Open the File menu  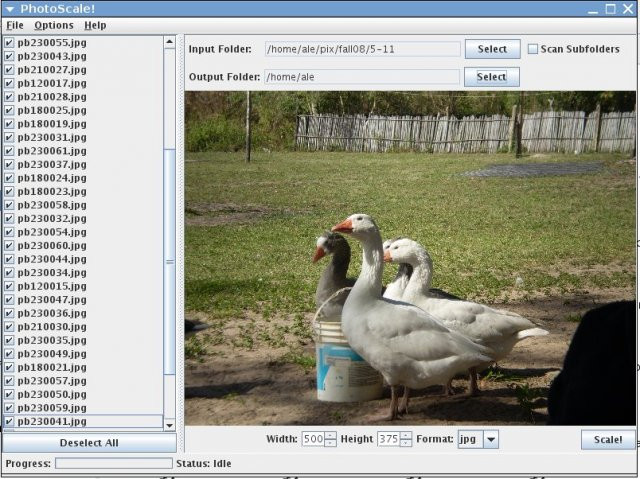click(15, 25)
